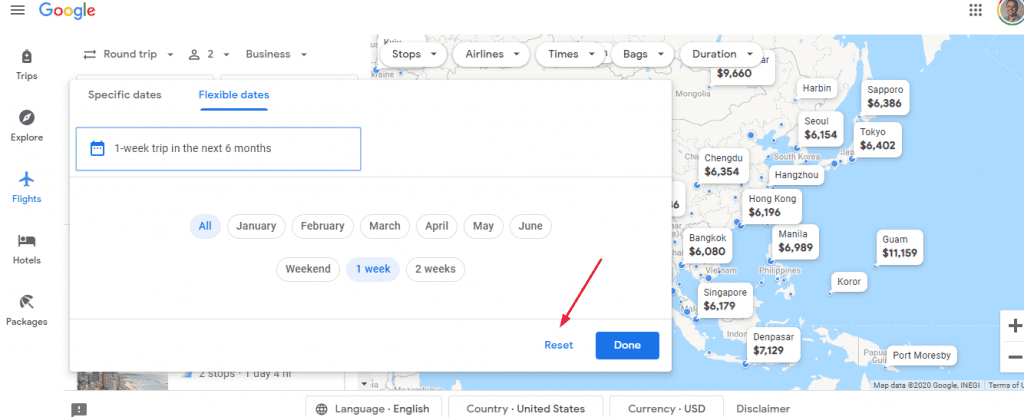Select Flights airplane in sidebar

click(27, 187)
